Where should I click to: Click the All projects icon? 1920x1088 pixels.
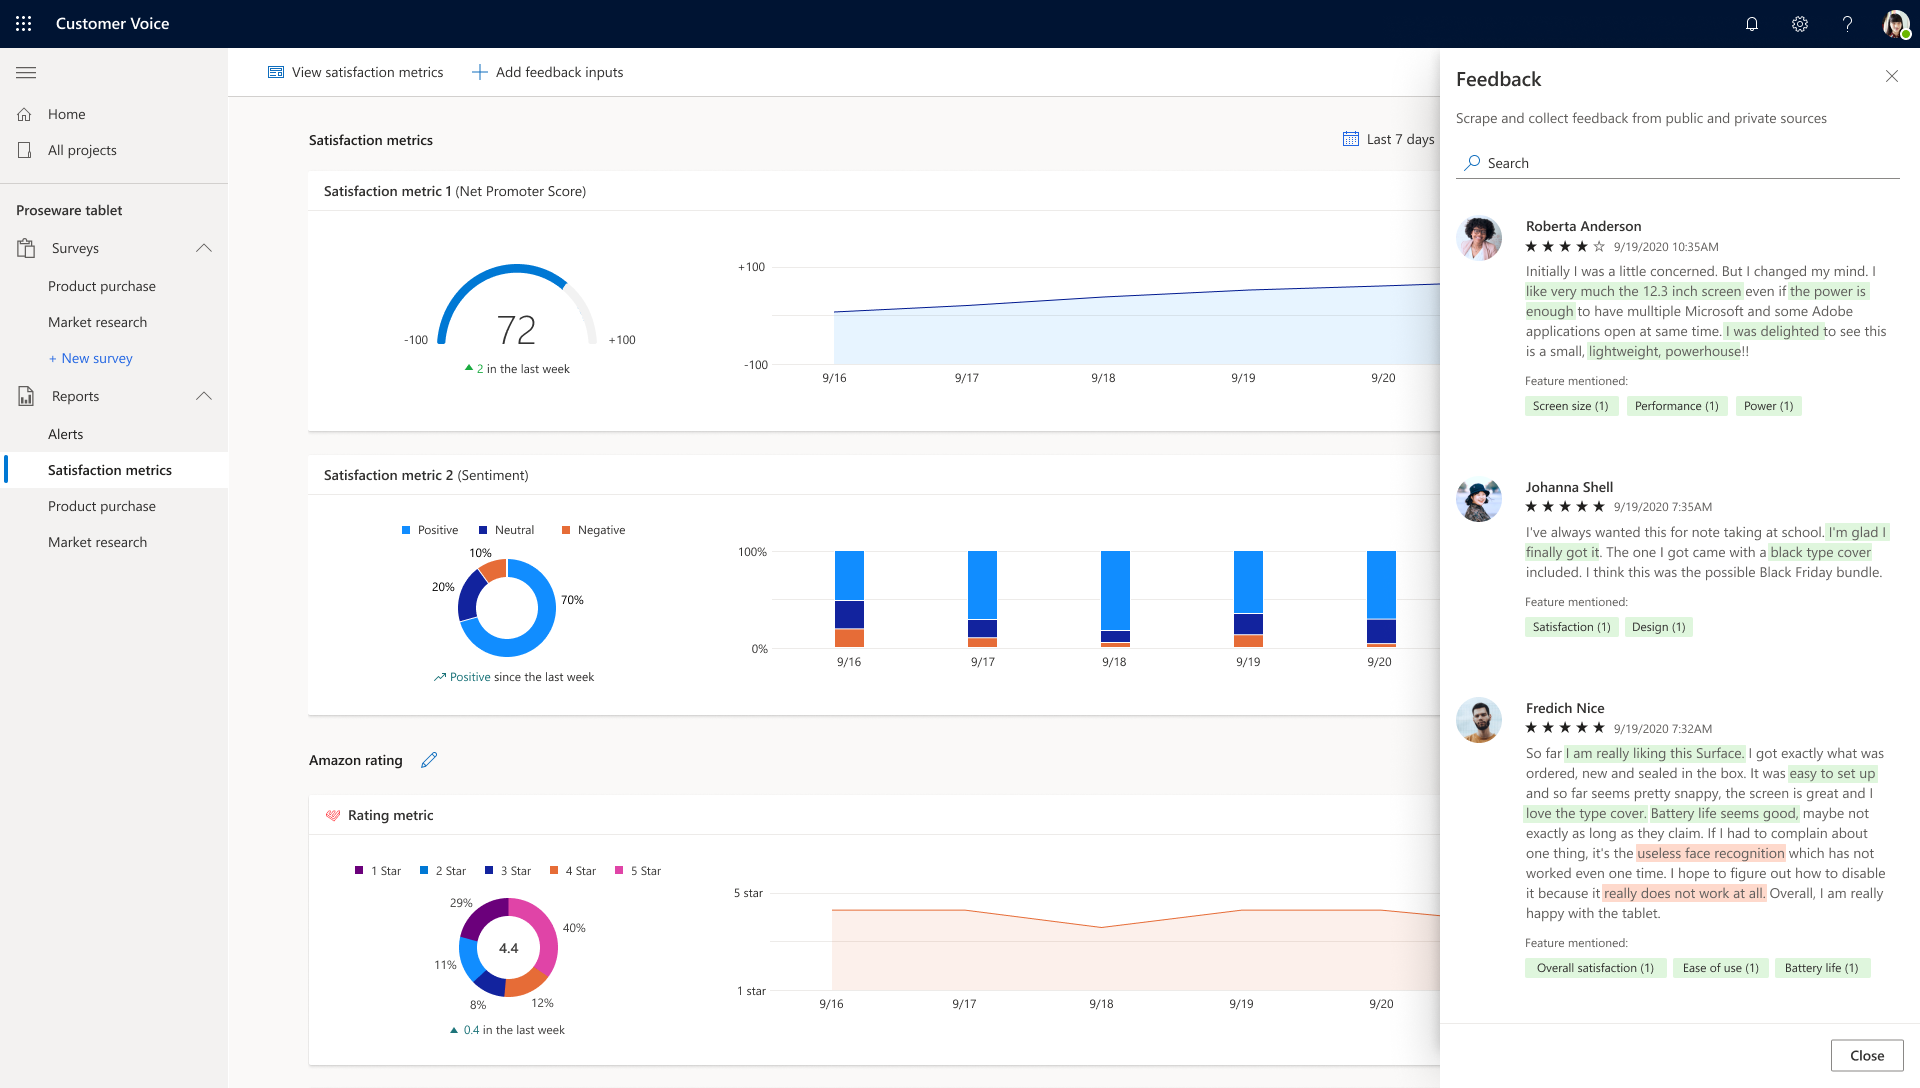point(25,150)
